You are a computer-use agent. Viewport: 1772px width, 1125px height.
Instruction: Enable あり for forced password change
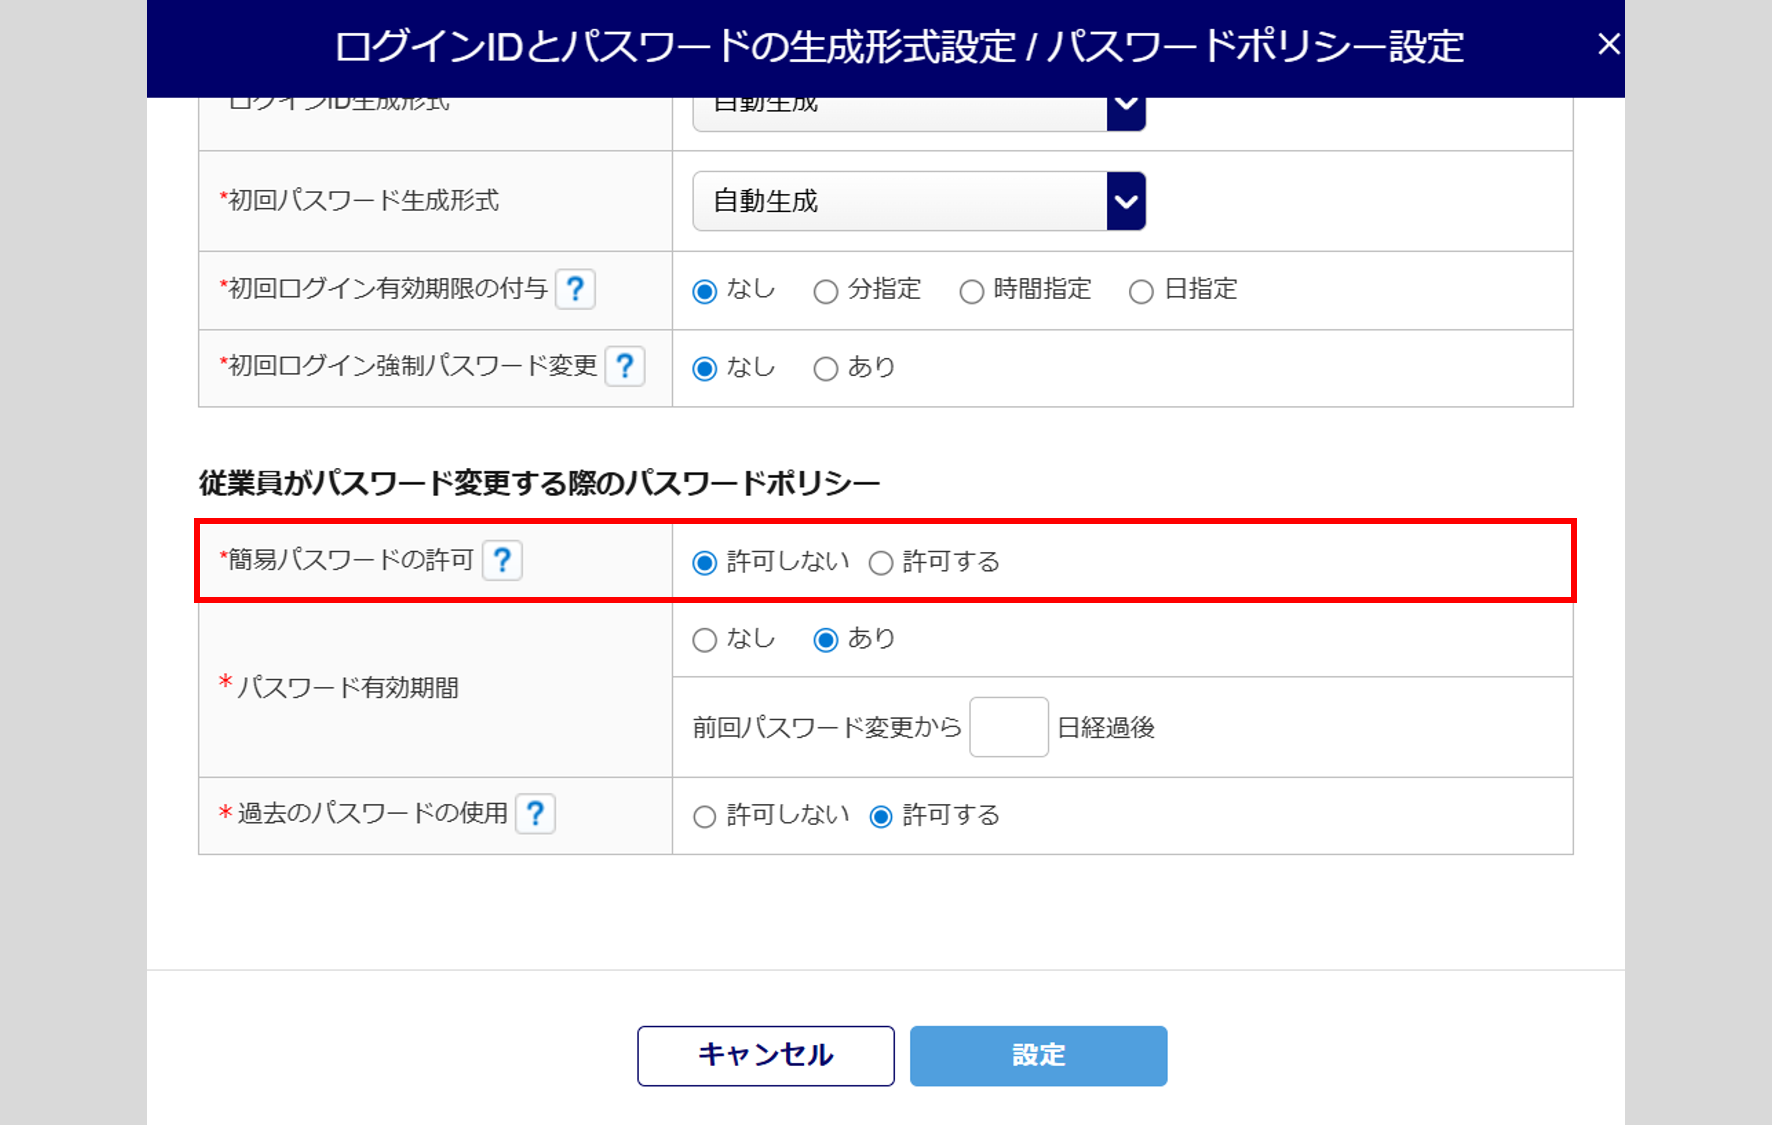(x=826, y=369)
